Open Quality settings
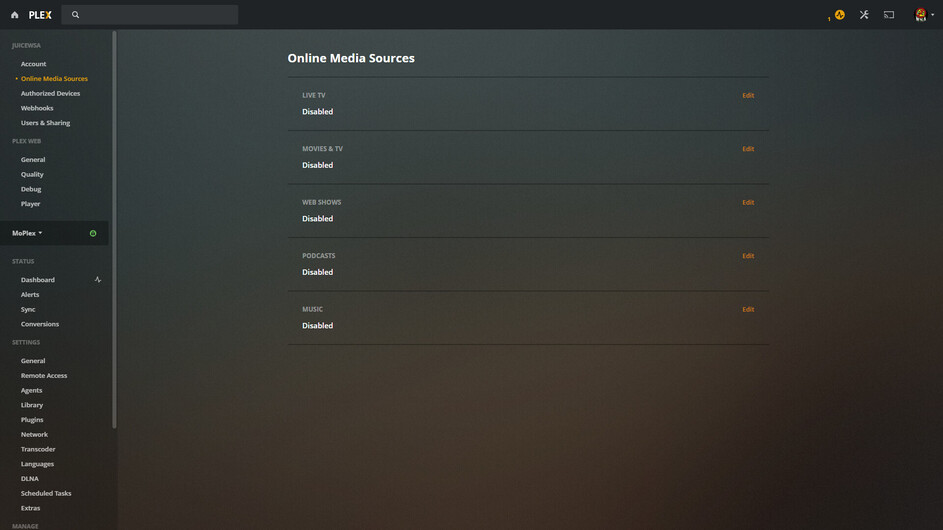943x530 pixels. [32, 174]
